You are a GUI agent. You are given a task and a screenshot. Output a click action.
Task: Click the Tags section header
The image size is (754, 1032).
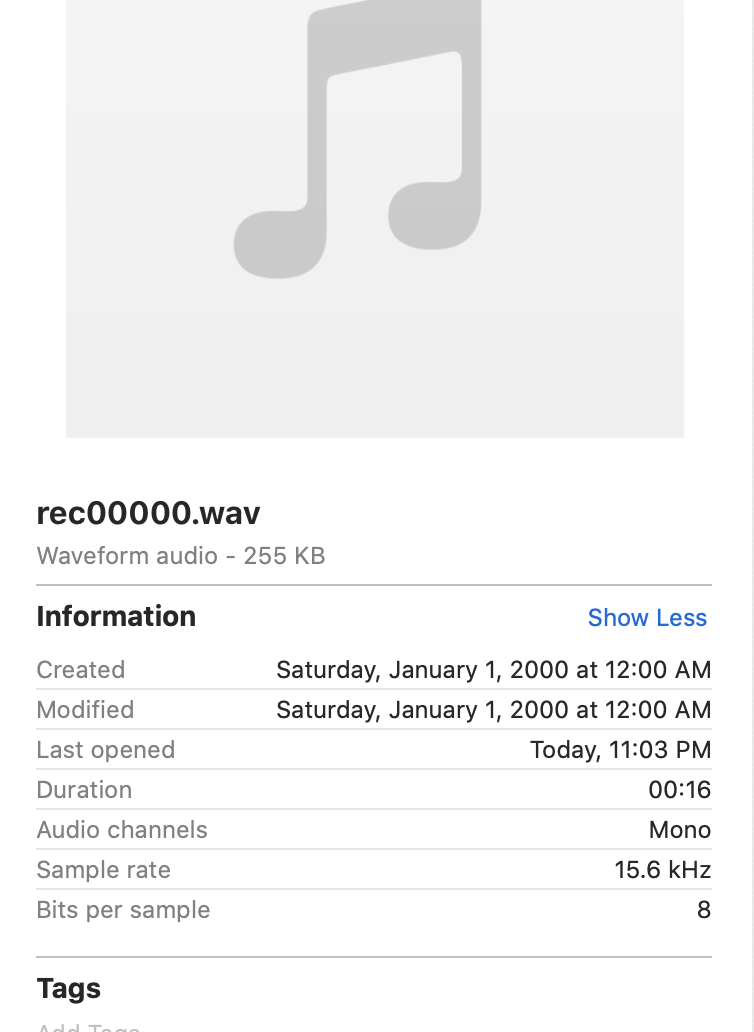tap(69, 989)
